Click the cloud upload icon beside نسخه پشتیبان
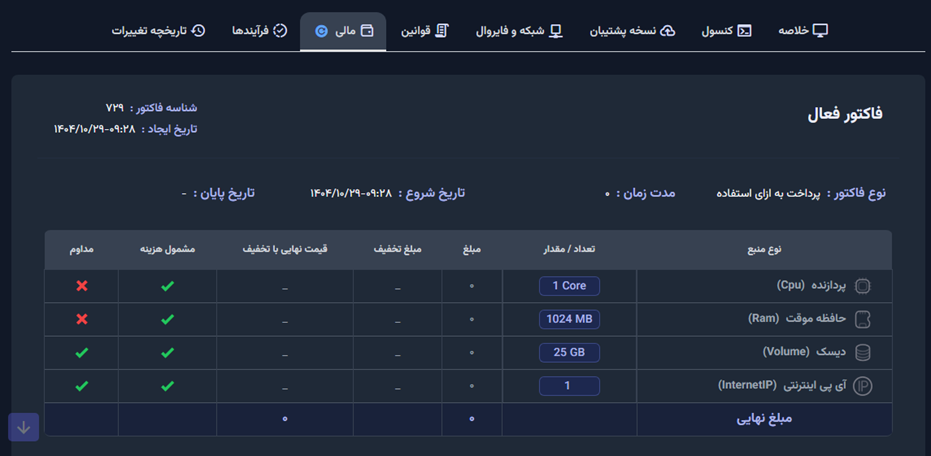Viewport: 931px width, 456px height. coord(668,31)
